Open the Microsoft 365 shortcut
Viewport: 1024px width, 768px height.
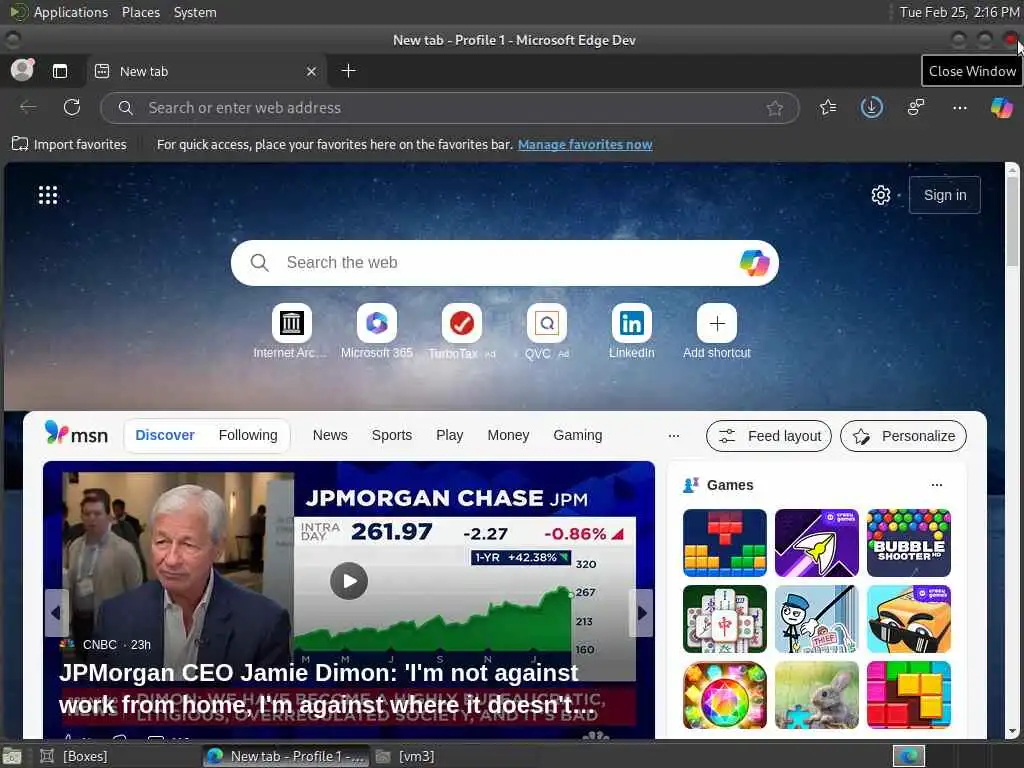(x=377, y=331)
